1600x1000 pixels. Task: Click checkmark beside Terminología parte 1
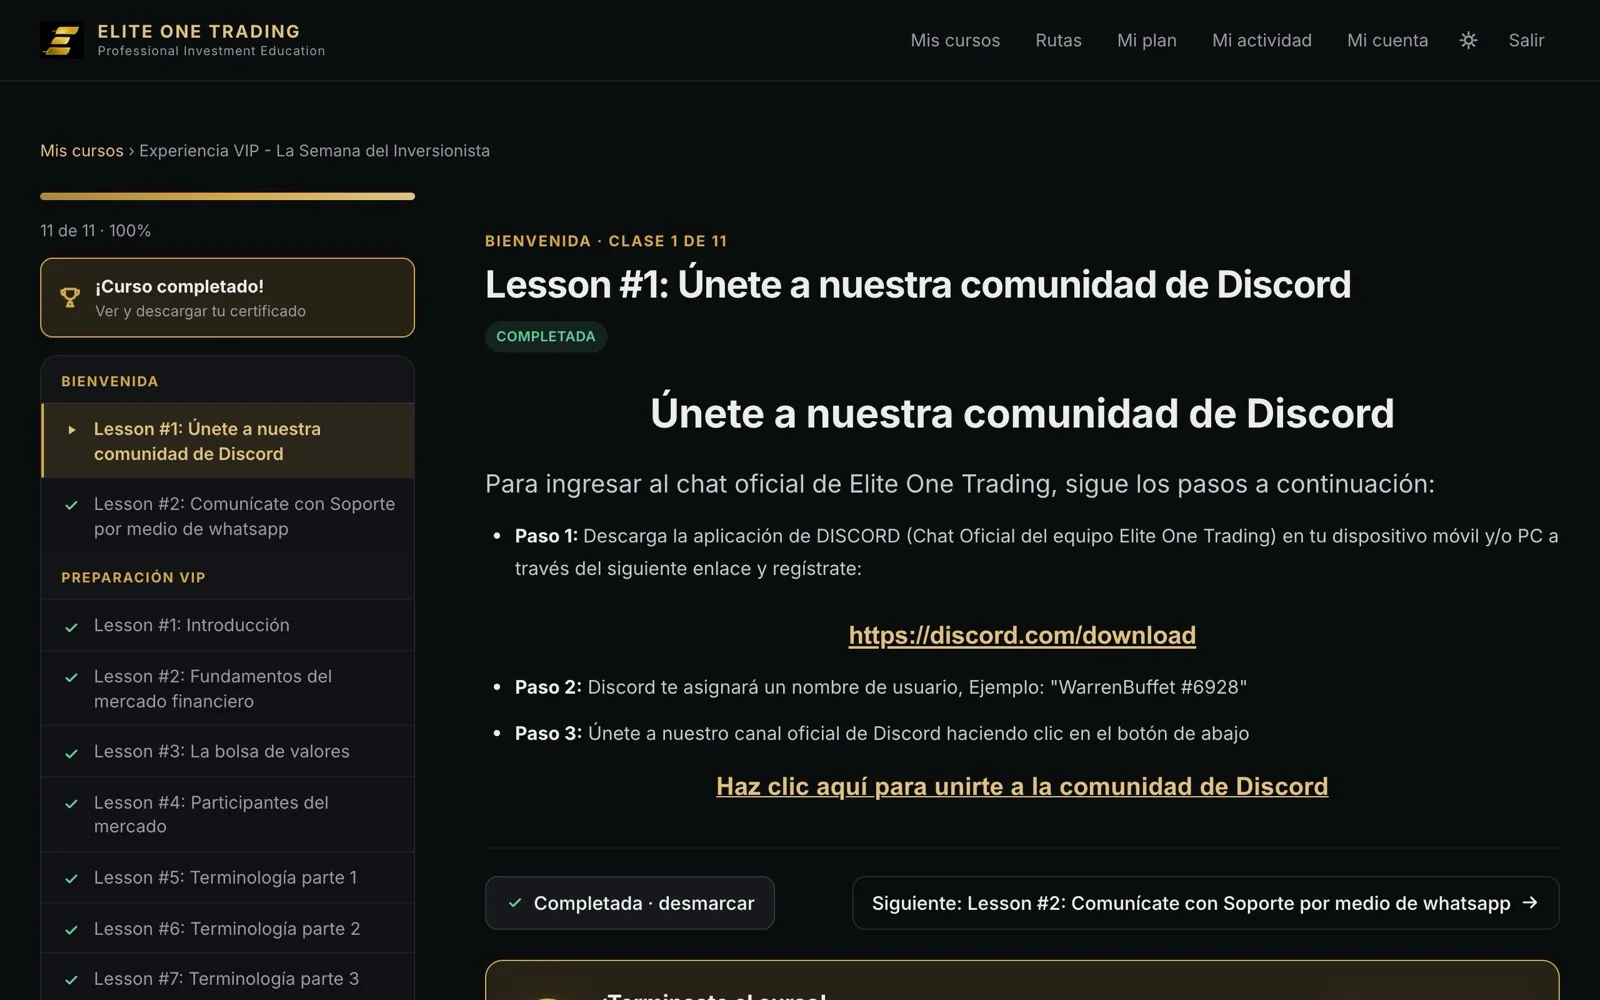pos(71,879)
